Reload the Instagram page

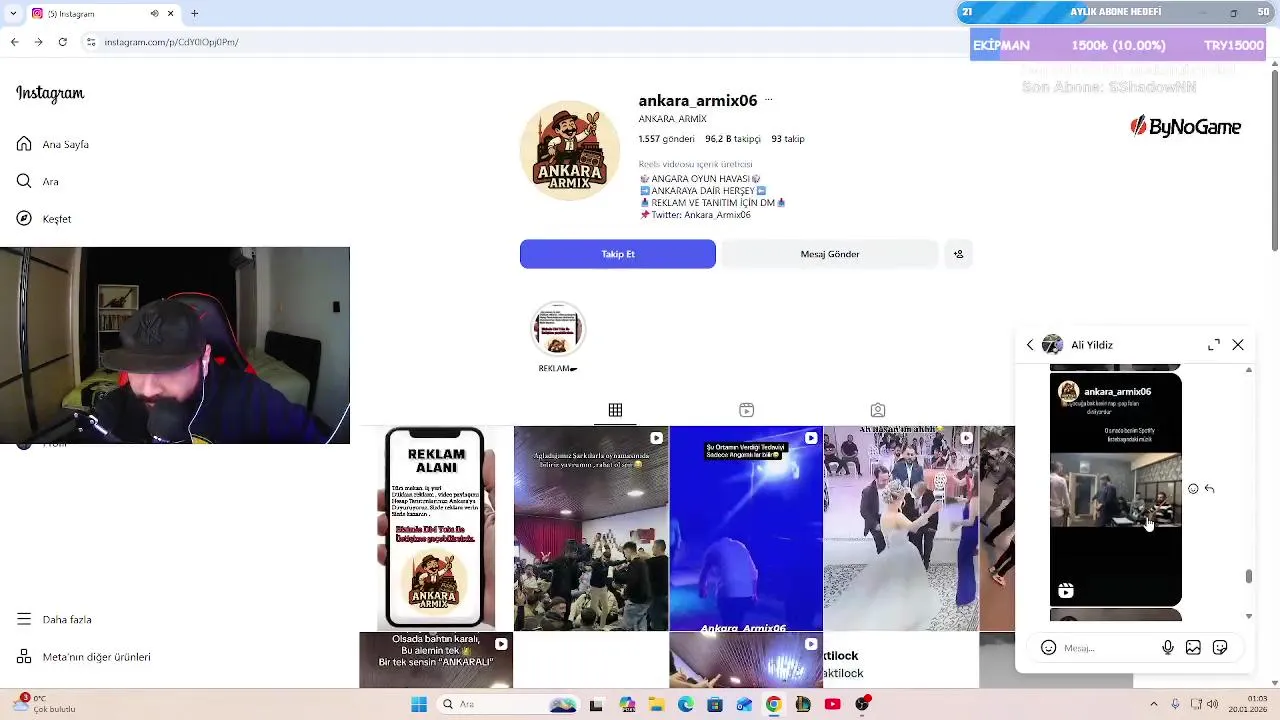point(63,42)
